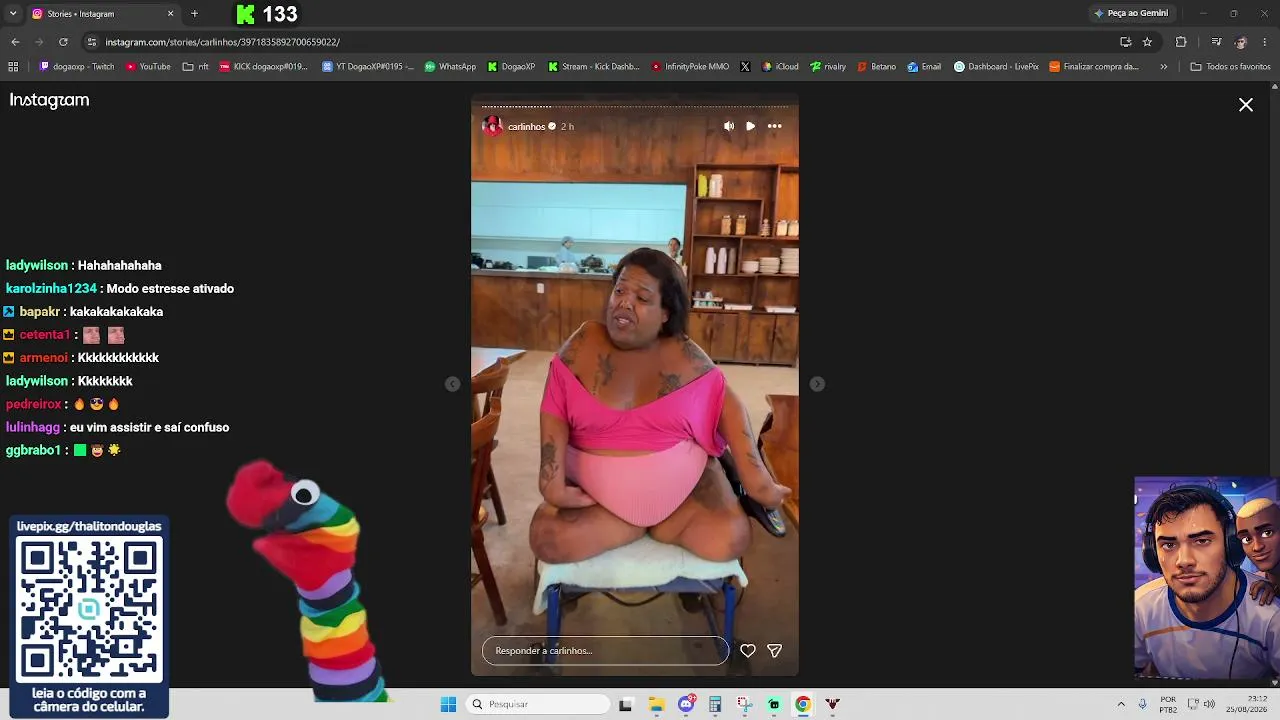The width and height of the screenshot is (1280, 720).
Task: Open the 'dogaoxp - Twitch' bookmark
Action: [77, 67]
